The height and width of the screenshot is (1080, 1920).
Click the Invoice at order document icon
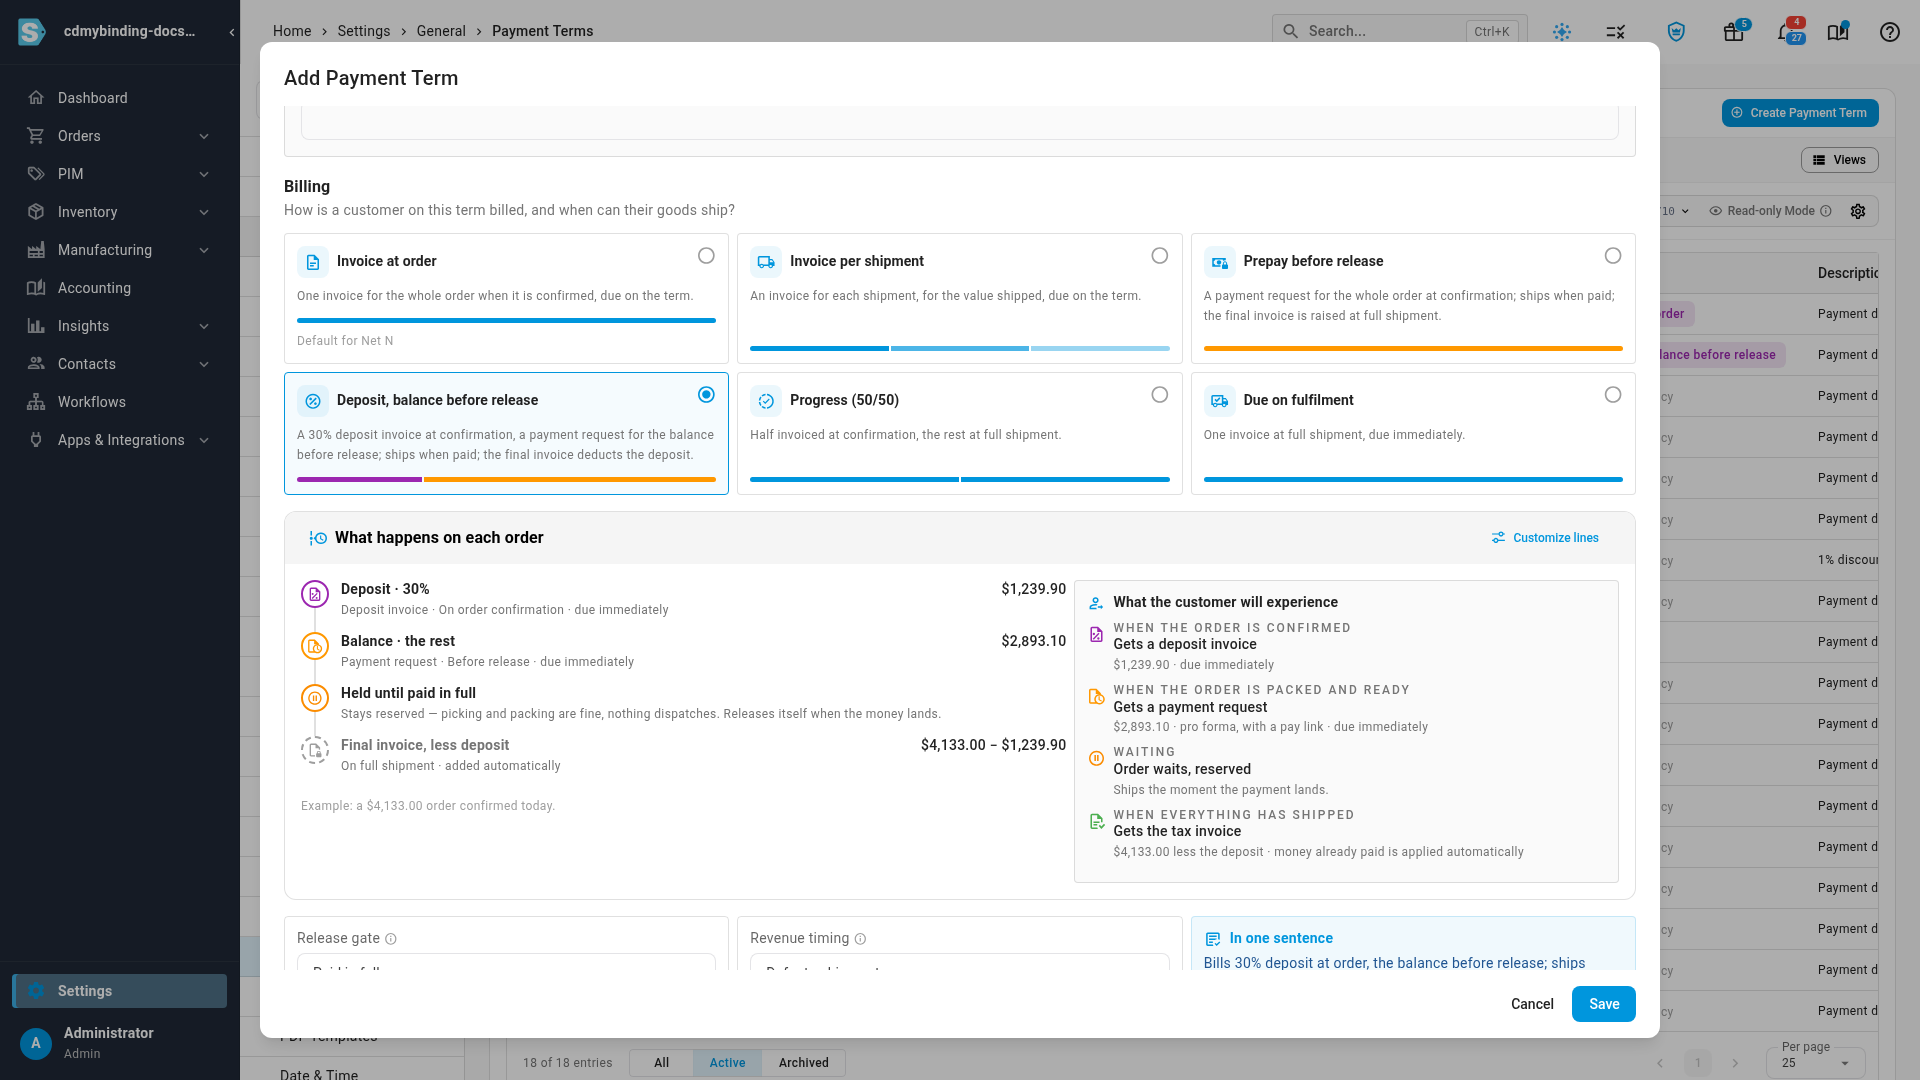[x=313, y=262]
